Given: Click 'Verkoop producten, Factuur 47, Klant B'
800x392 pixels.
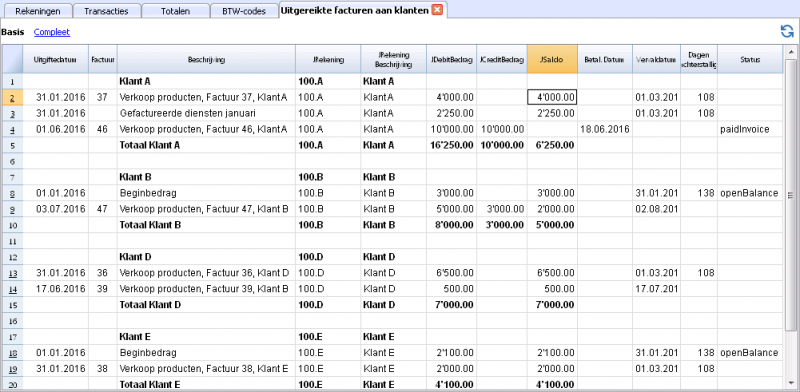Looking at the screenshot, I should 204,209.
